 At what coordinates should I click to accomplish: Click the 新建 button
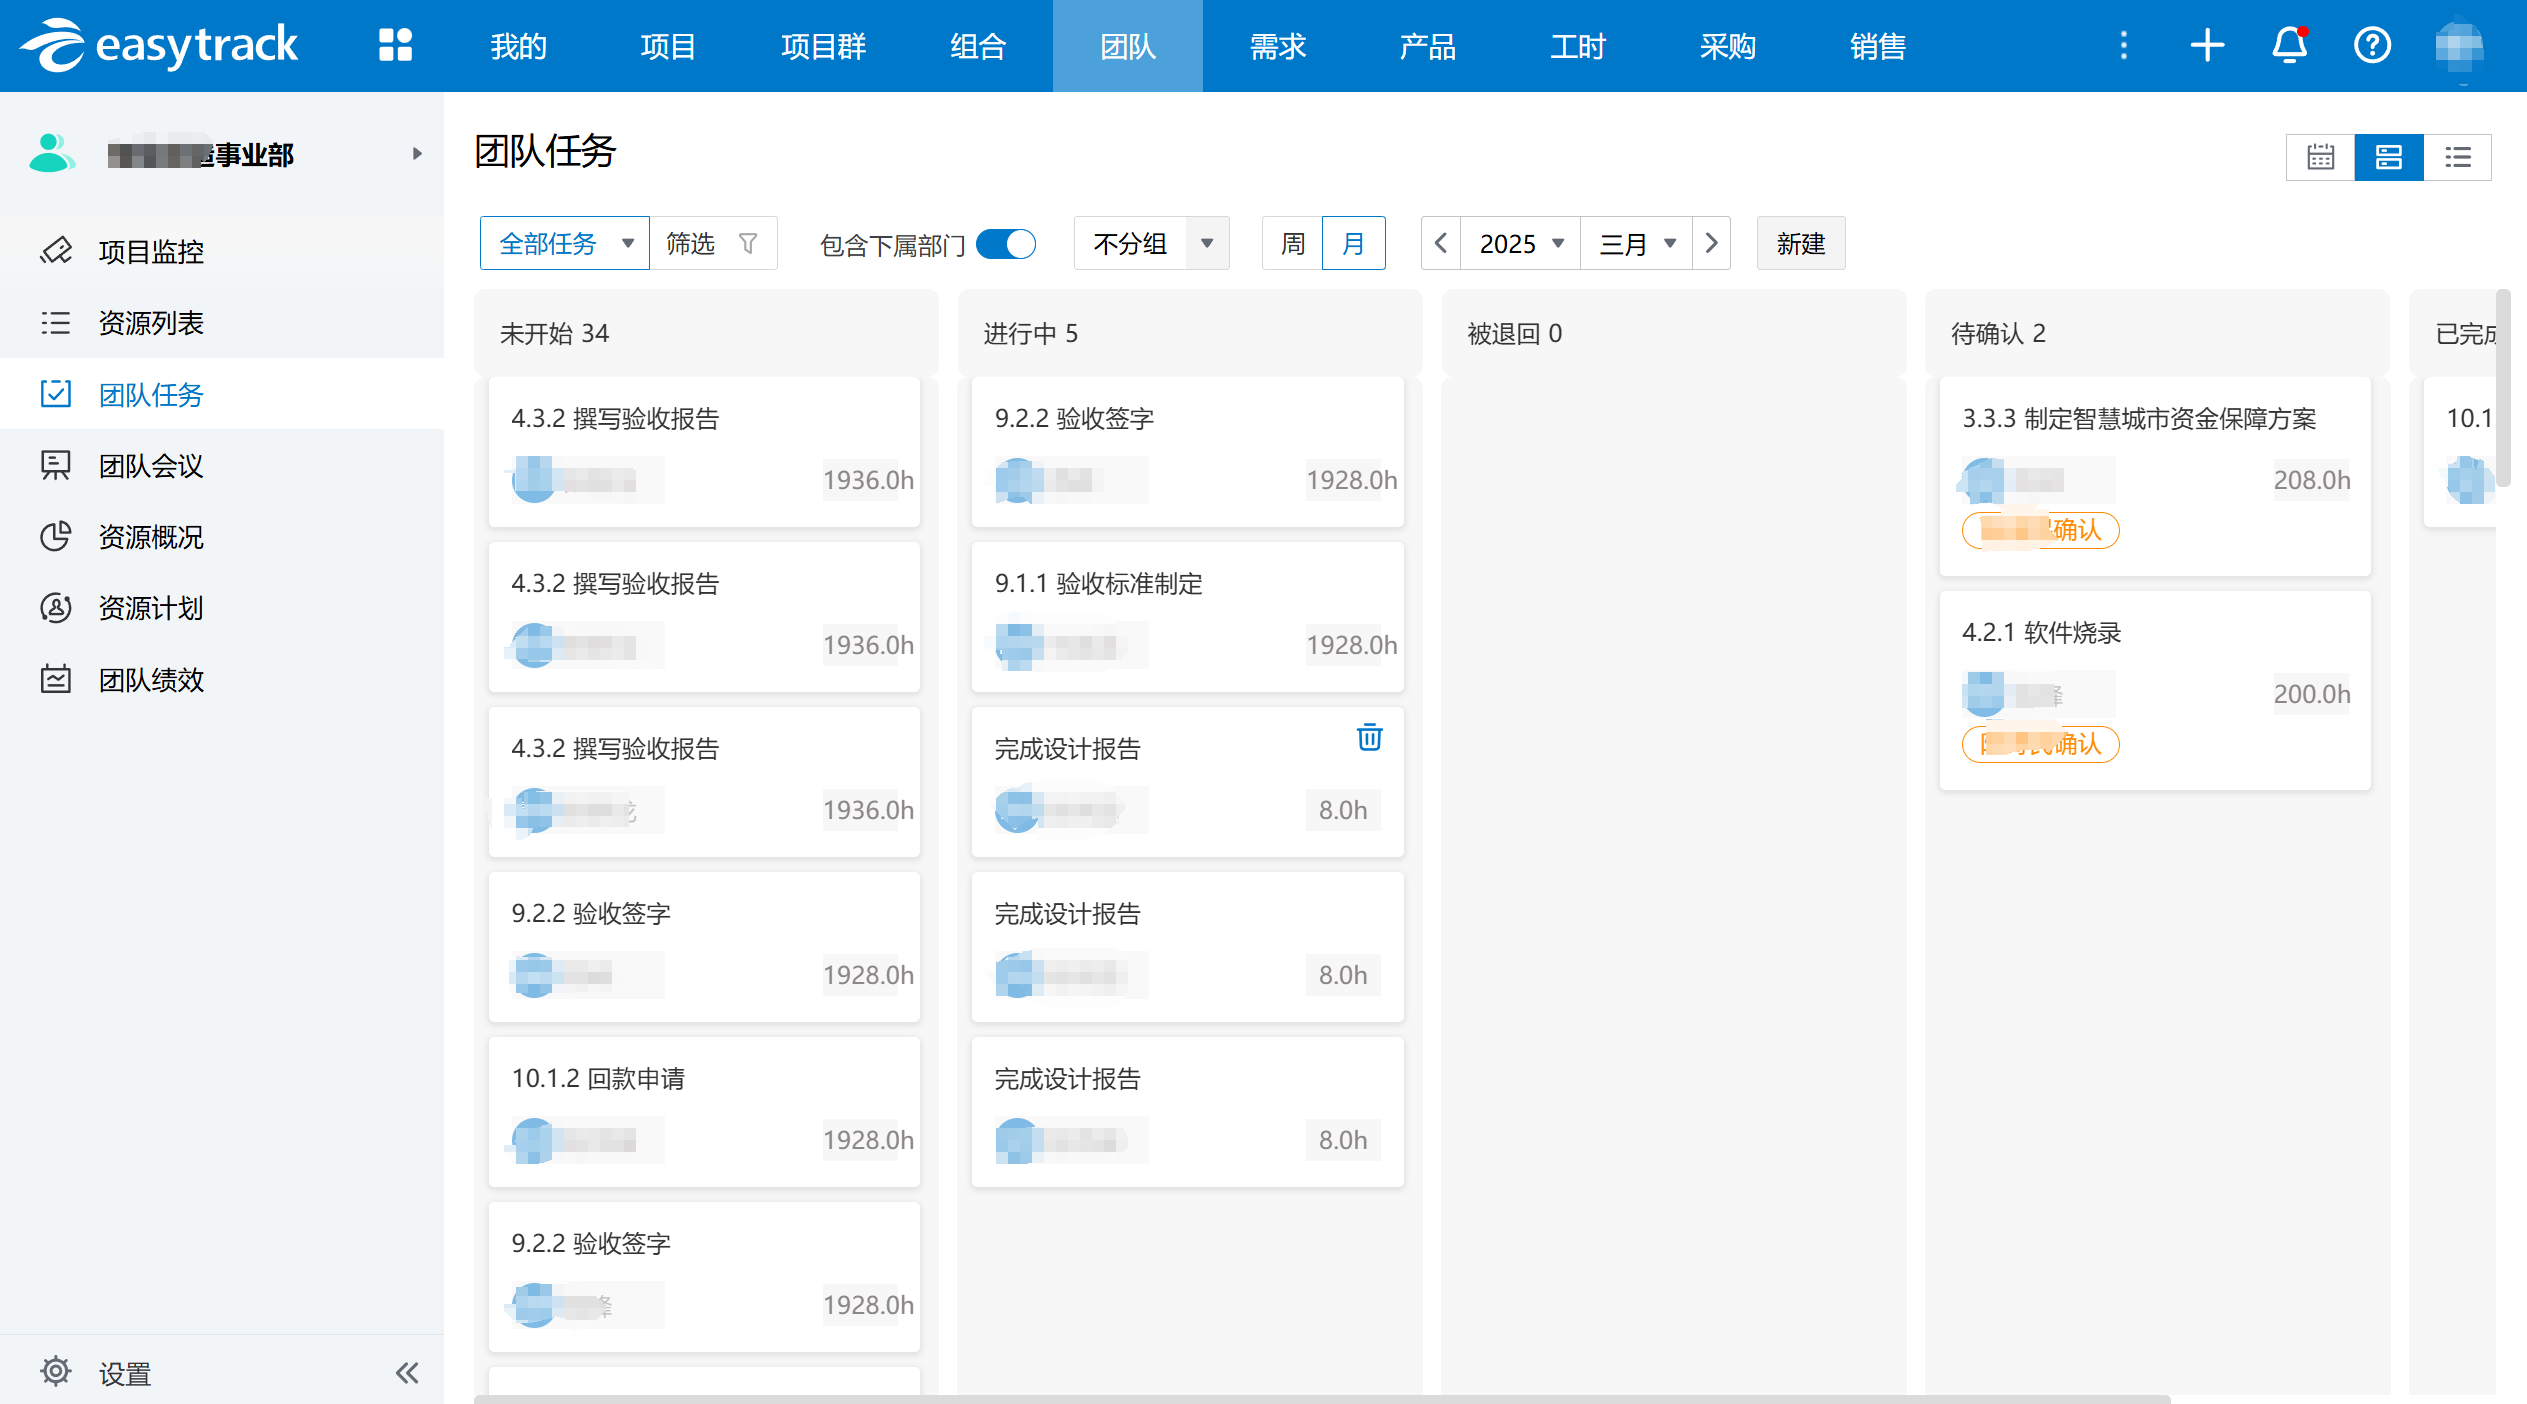[1800, 243]
